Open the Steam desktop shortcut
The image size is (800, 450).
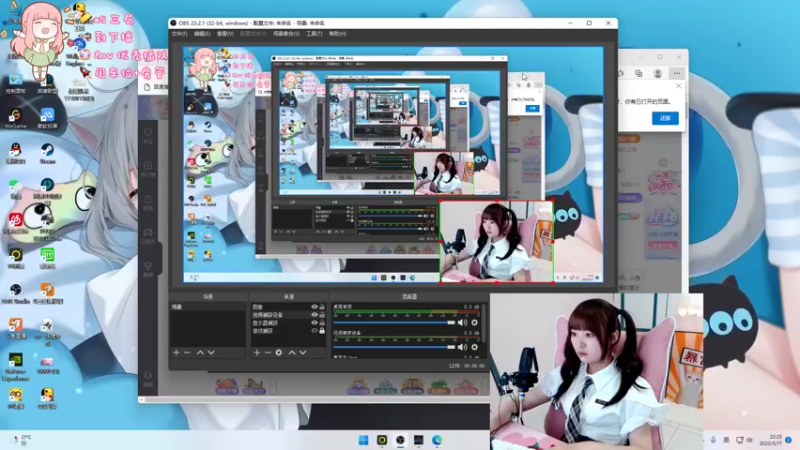click(47, 153)
